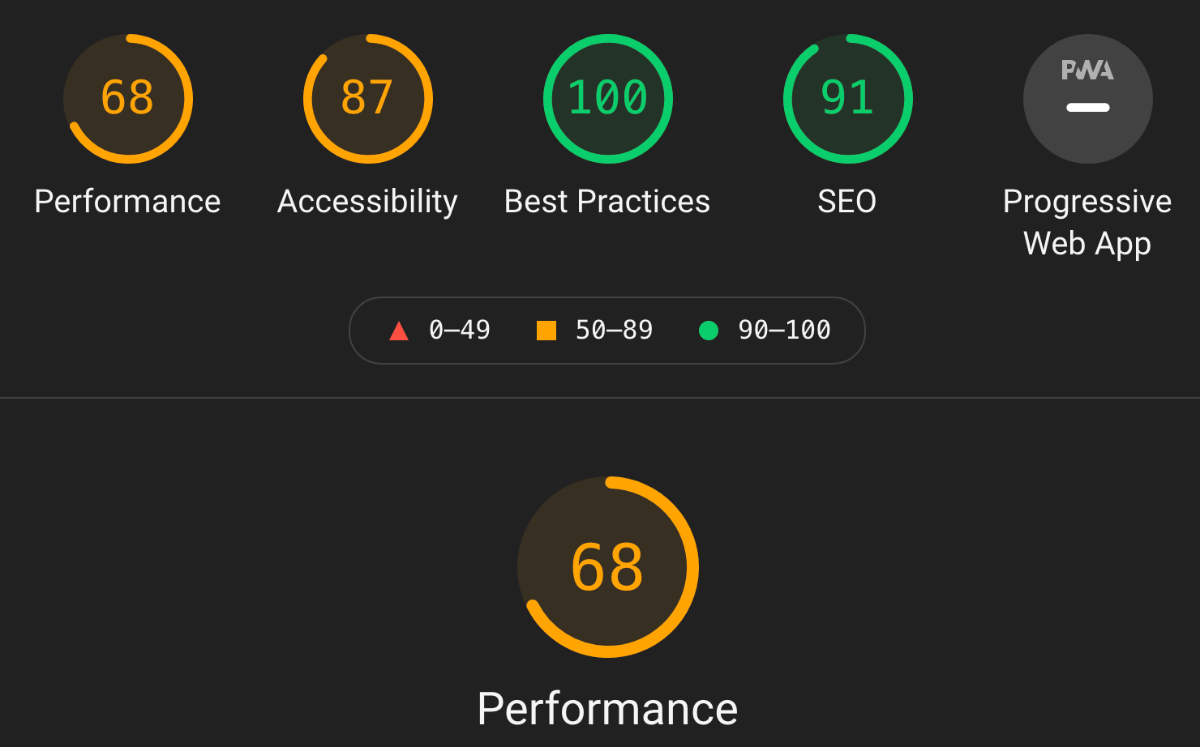This screenshot has width=1200, height=747.
Task: Click the gray PWA circle badge
Action: [1088, 98]
